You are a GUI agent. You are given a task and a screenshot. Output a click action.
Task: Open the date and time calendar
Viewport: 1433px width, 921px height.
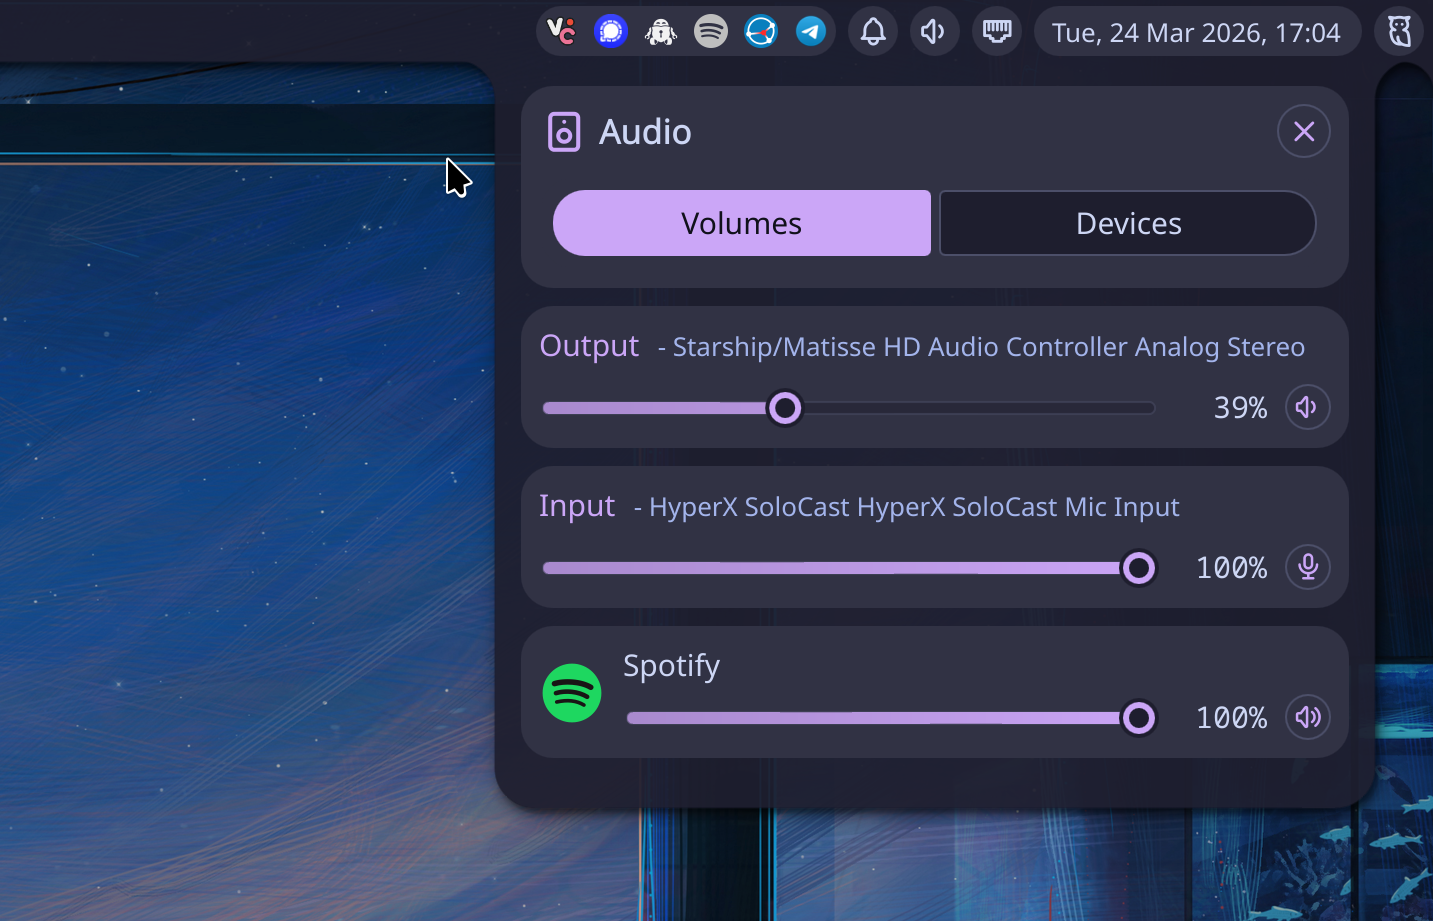1196,33
